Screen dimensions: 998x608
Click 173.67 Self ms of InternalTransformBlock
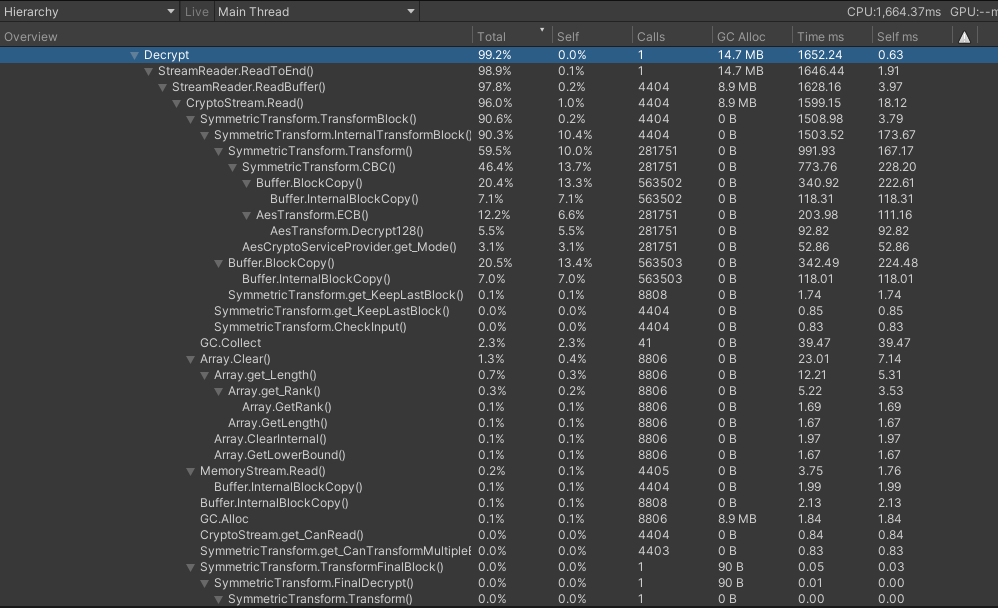click(897, 135)
